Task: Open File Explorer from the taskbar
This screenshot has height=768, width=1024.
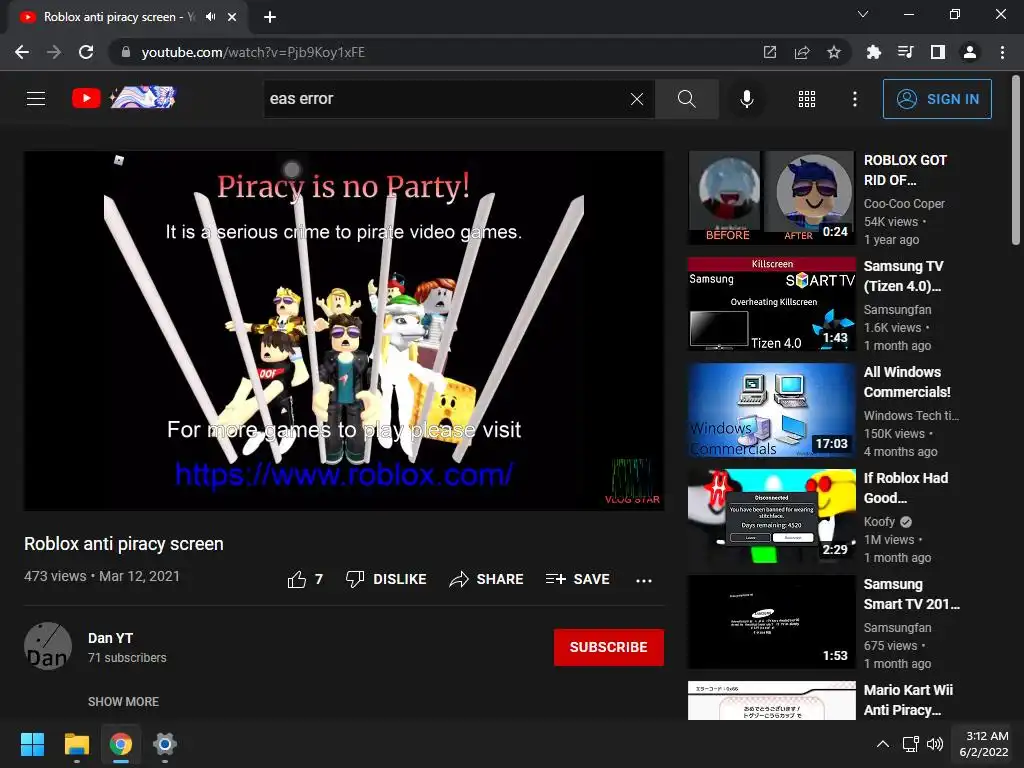Action: [x=76, y=744]
